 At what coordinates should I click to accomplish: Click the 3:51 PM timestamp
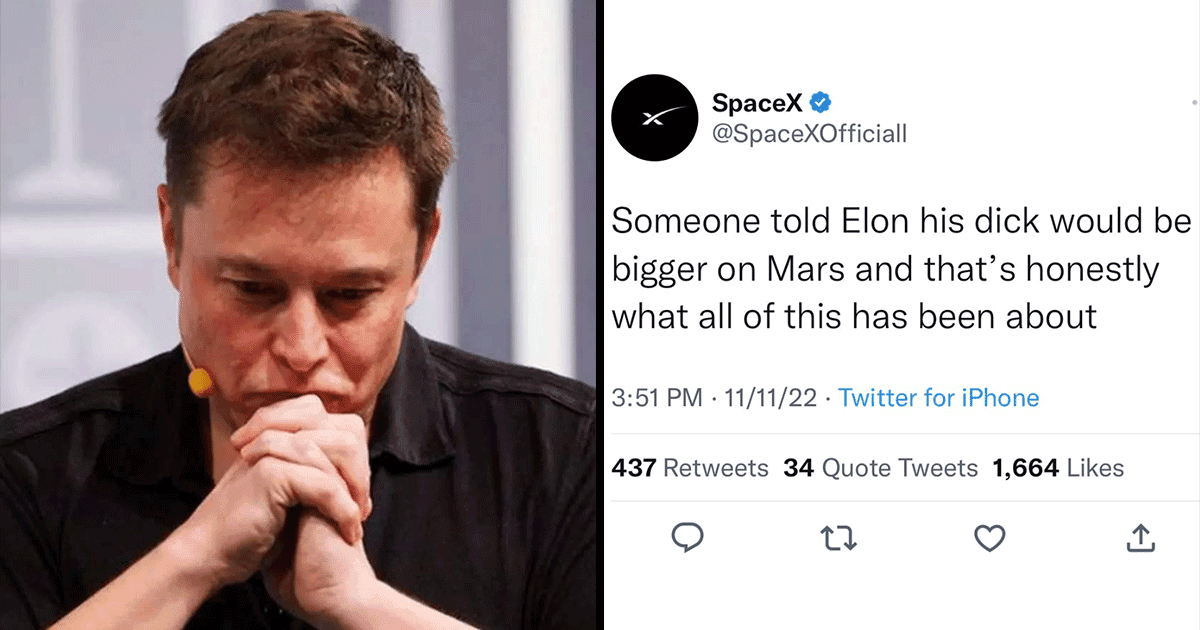(x=655, y=398)
